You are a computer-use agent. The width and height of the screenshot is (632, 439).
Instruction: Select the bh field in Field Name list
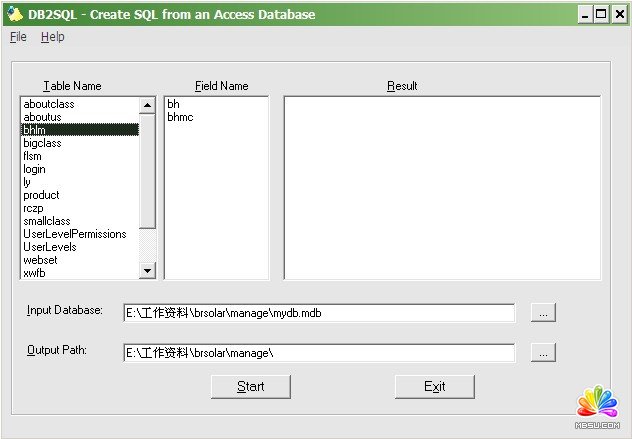(x=174, y=104)
